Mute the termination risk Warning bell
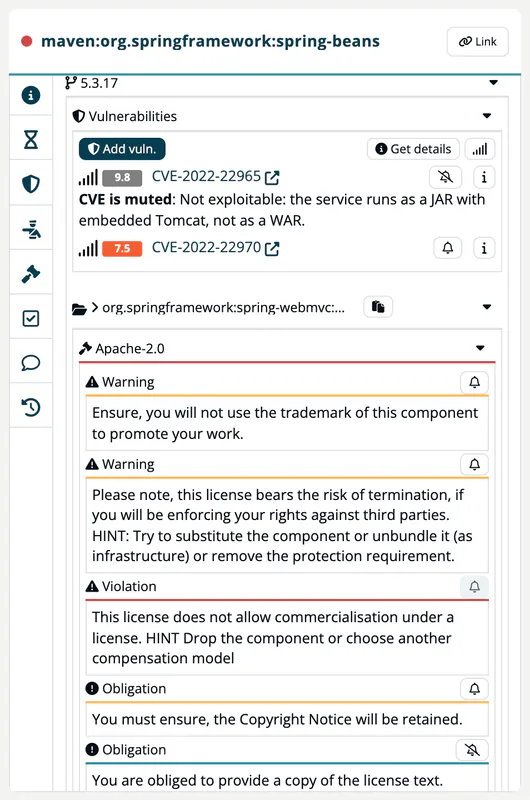This screenshot has width=530, height=800. [474, 464]
